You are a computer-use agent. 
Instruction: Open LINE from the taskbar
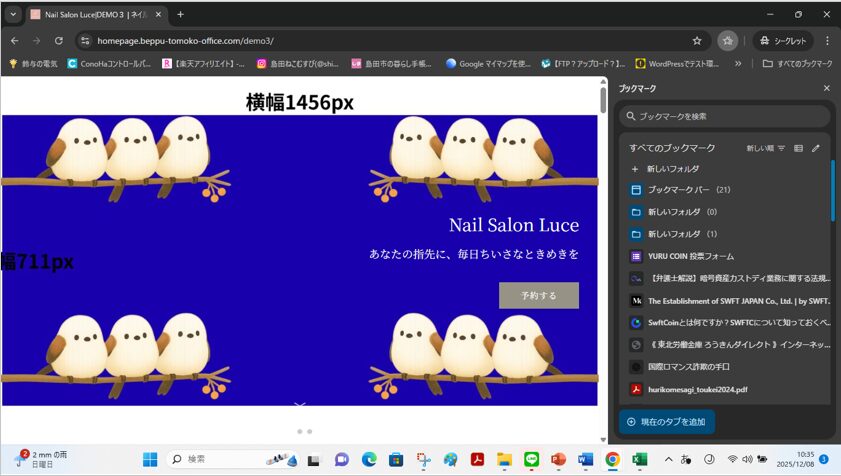(532, 459)
